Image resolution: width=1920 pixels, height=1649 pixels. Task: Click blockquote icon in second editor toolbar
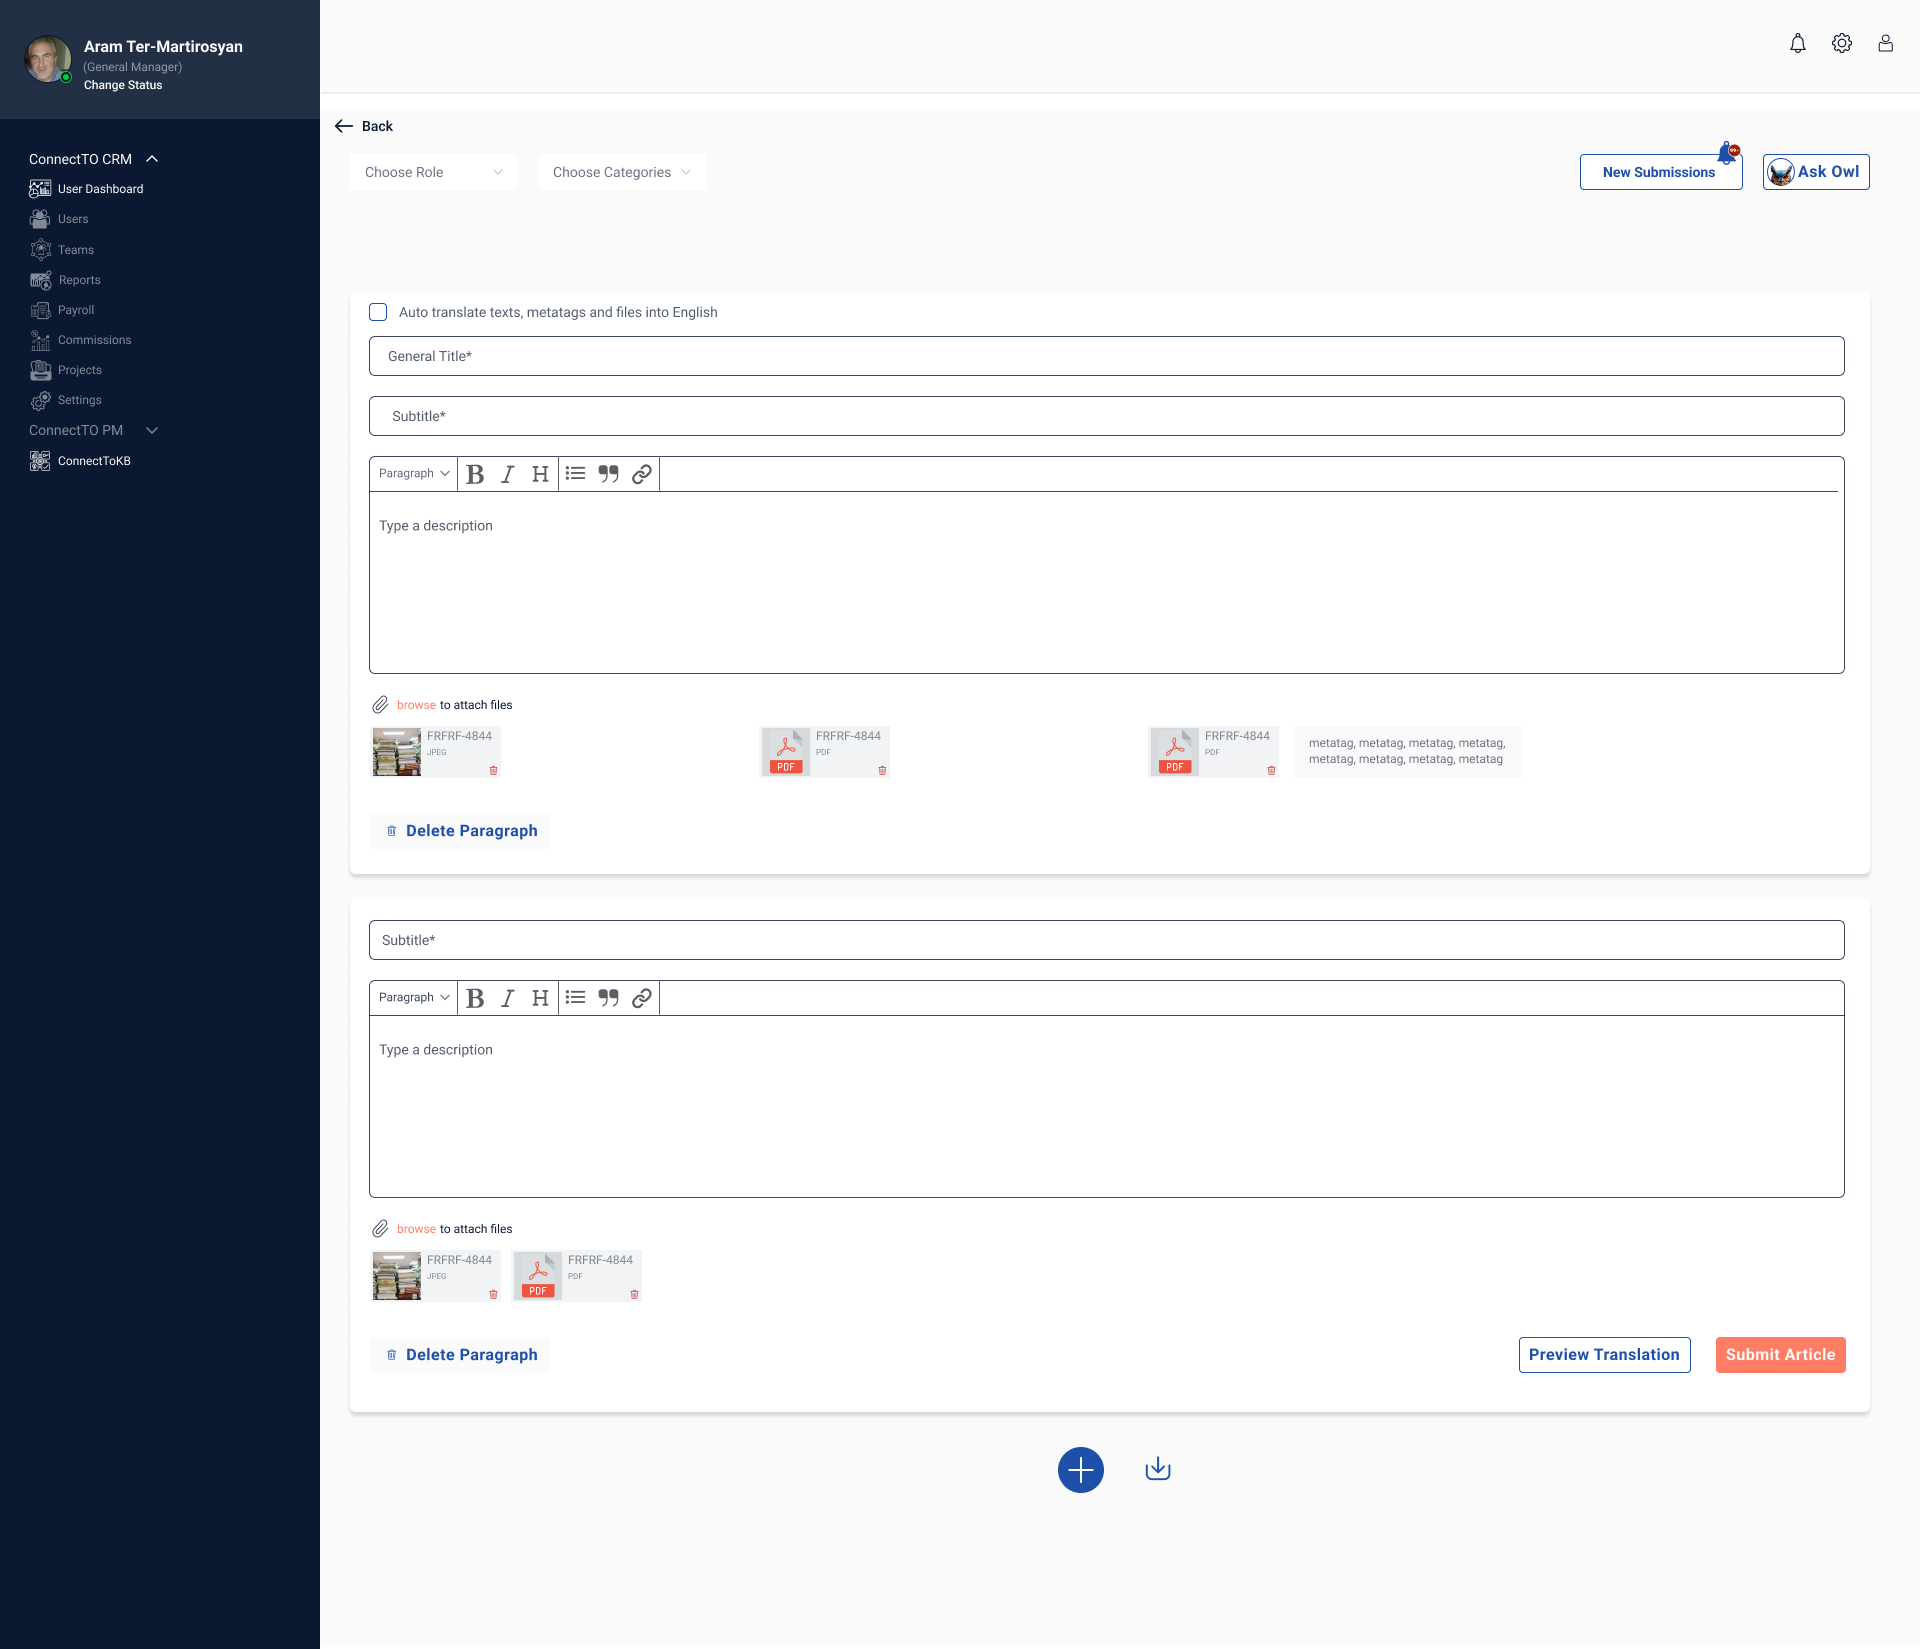click(608, 998)
